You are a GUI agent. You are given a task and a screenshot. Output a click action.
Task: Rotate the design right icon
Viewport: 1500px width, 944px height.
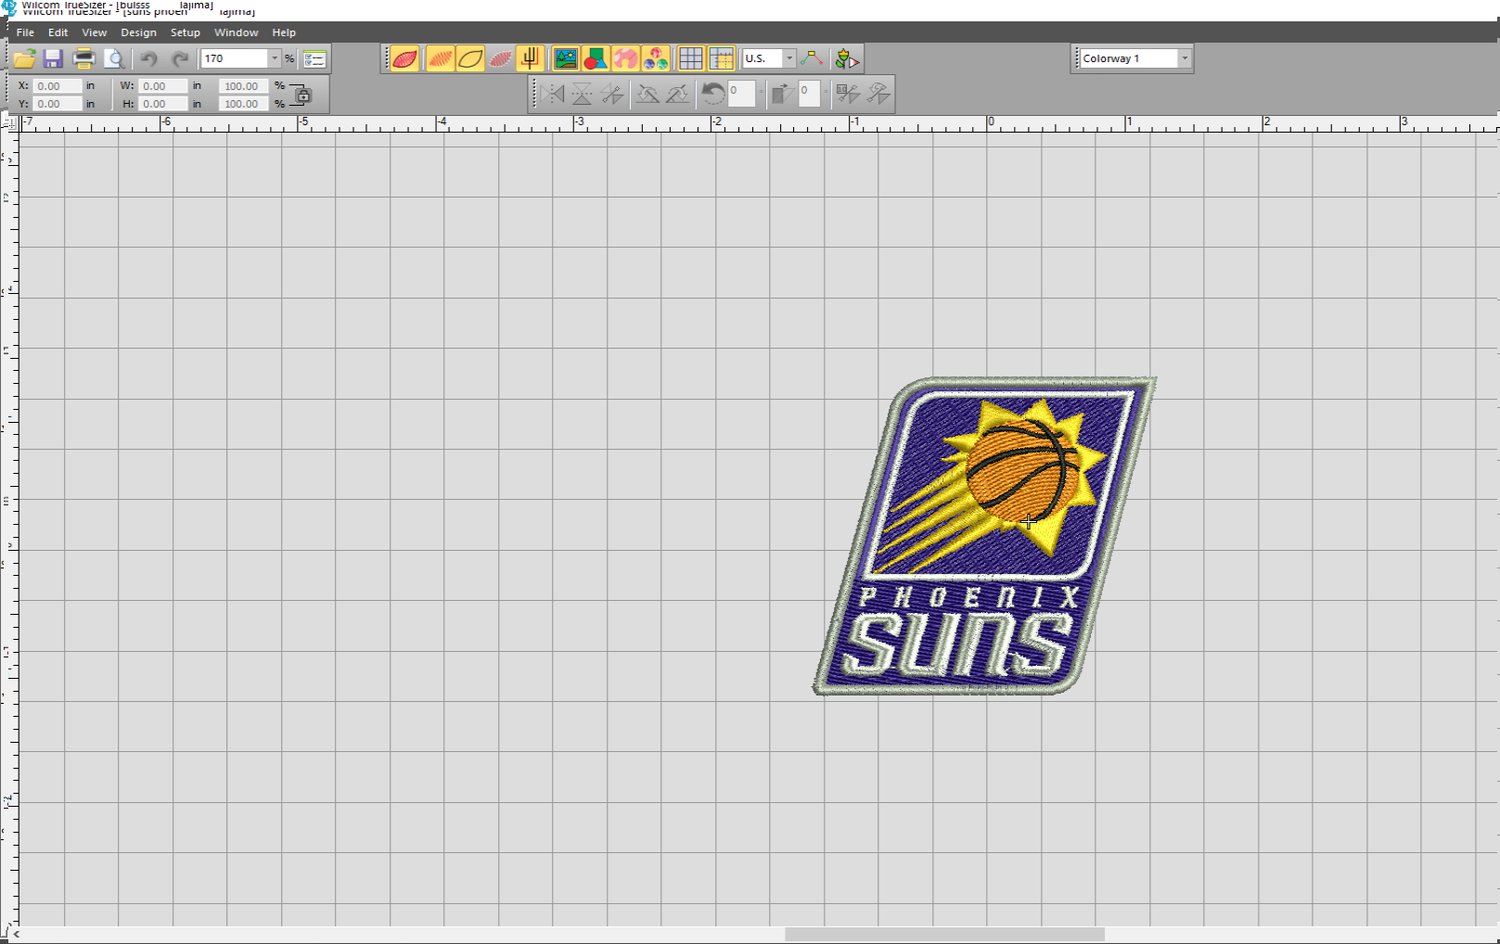(x=677, y=94)
